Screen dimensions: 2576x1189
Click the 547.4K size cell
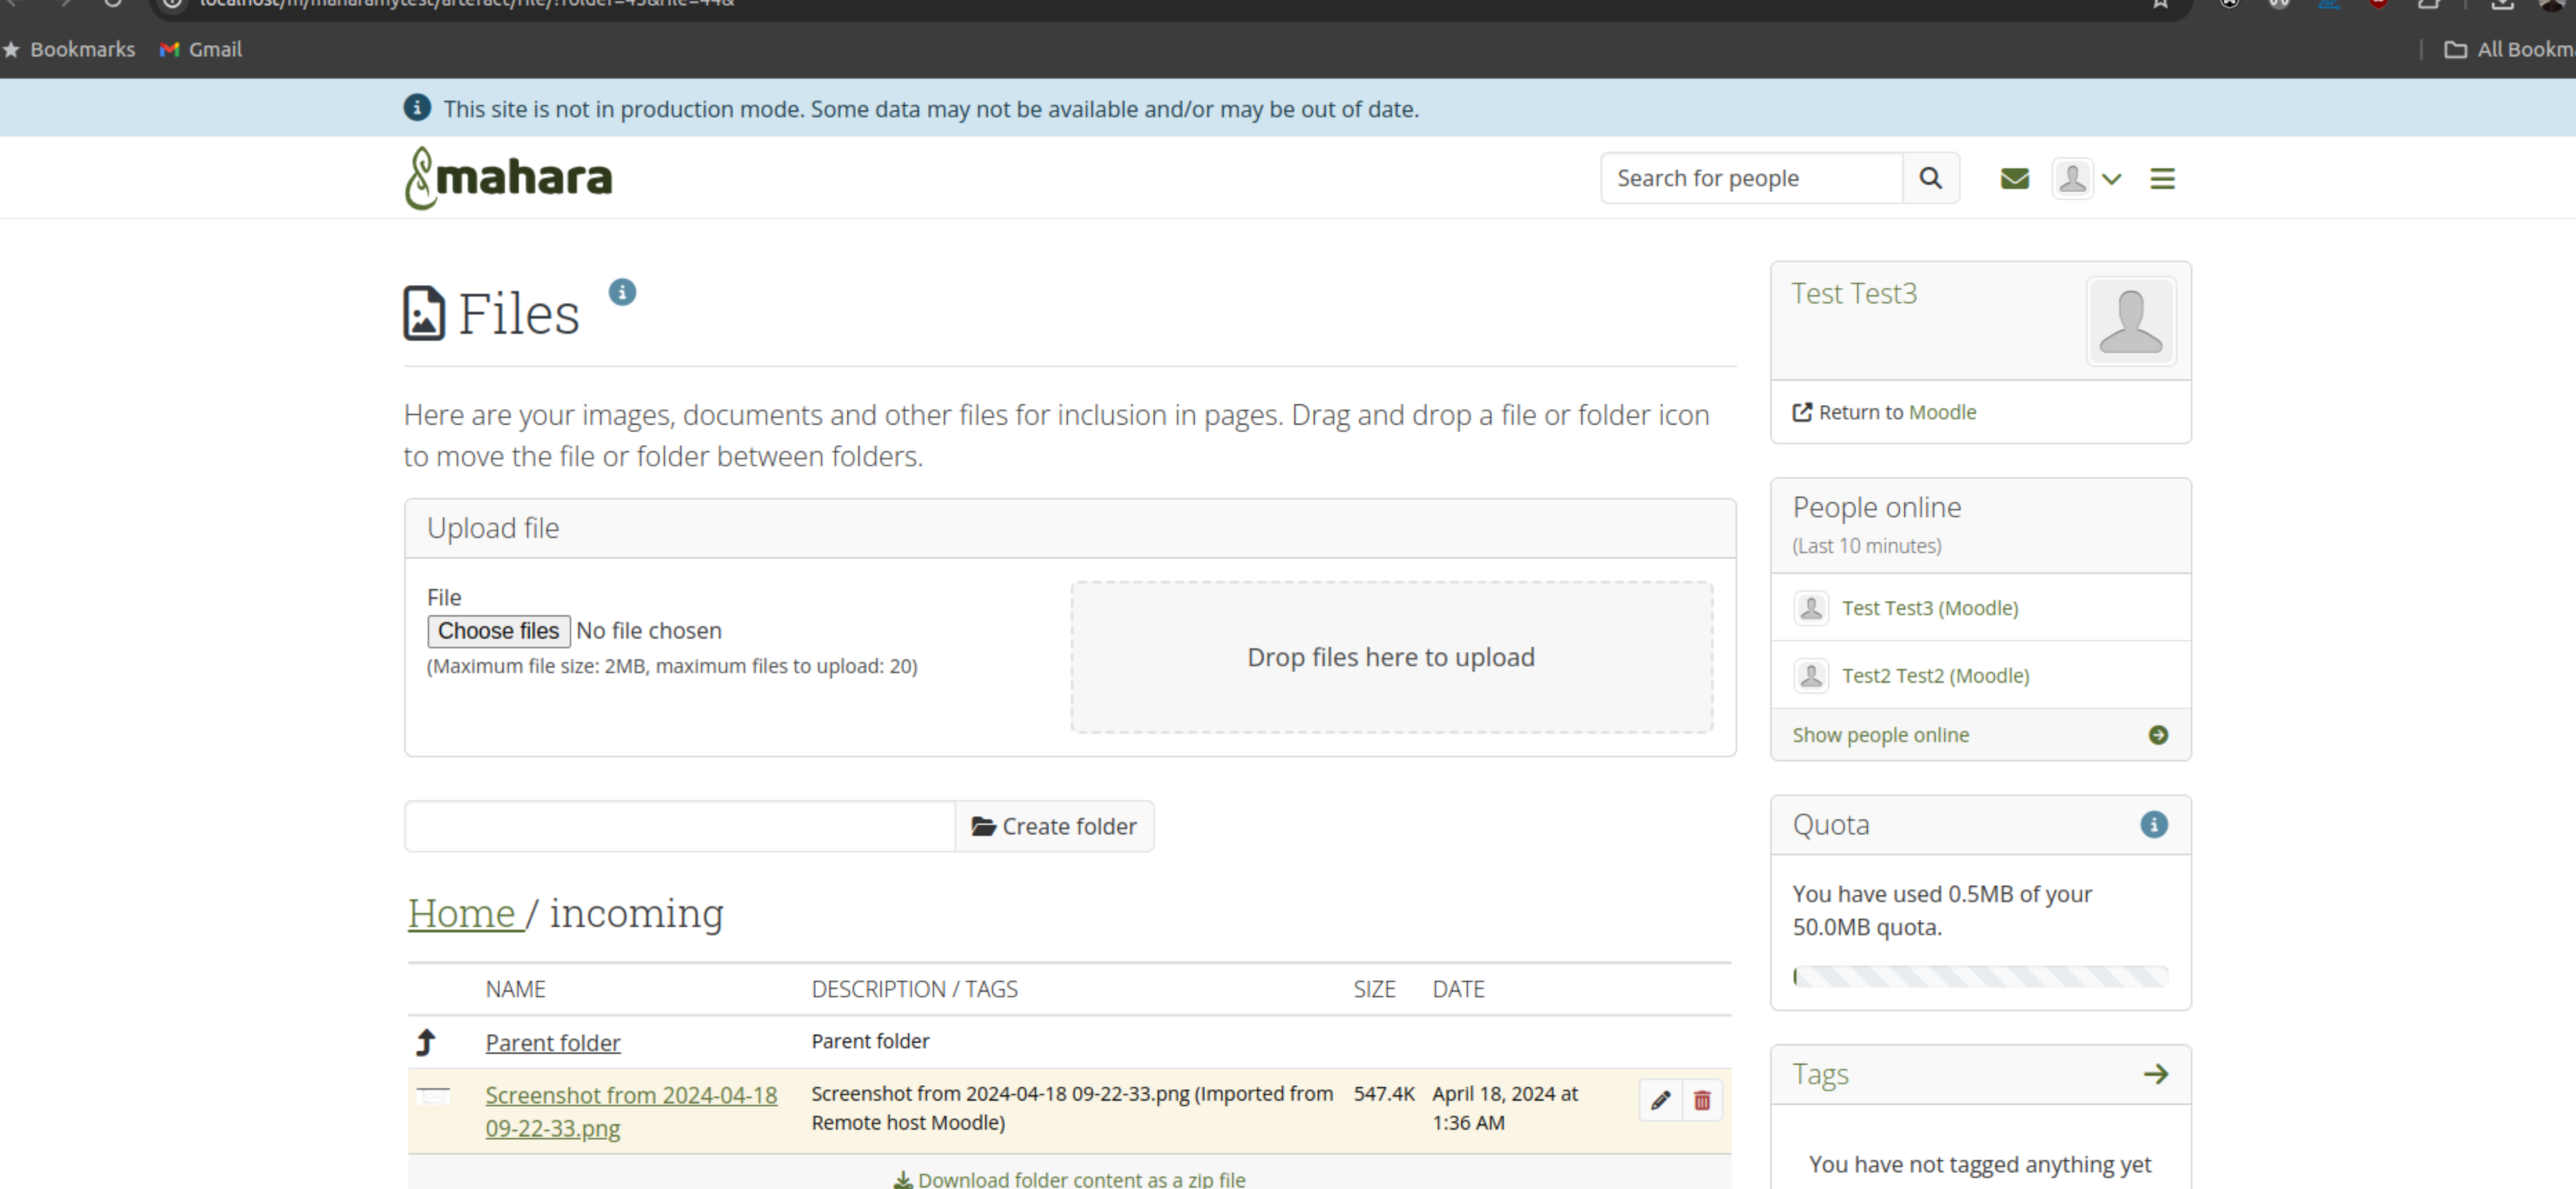click(x=1384, y=1094)
